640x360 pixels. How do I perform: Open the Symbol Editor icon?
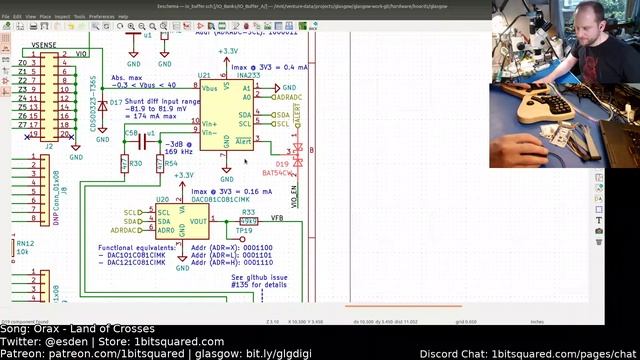pyautogui.click(x=200, y=26)
